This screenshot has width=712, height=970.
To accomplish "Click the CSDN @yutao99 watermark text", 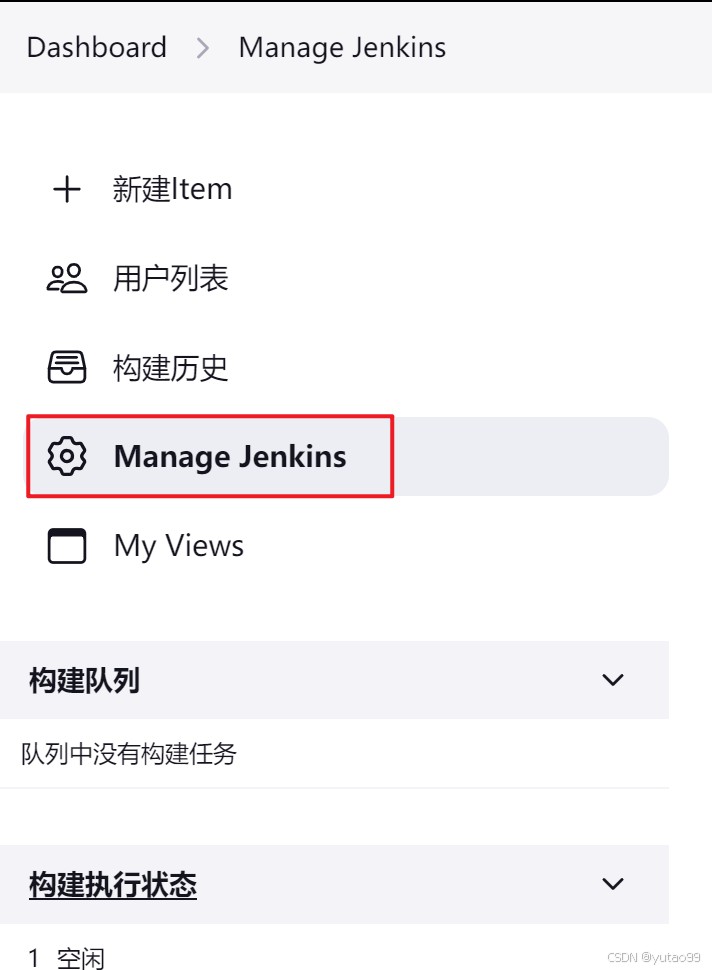I will (x=654, y=957).
